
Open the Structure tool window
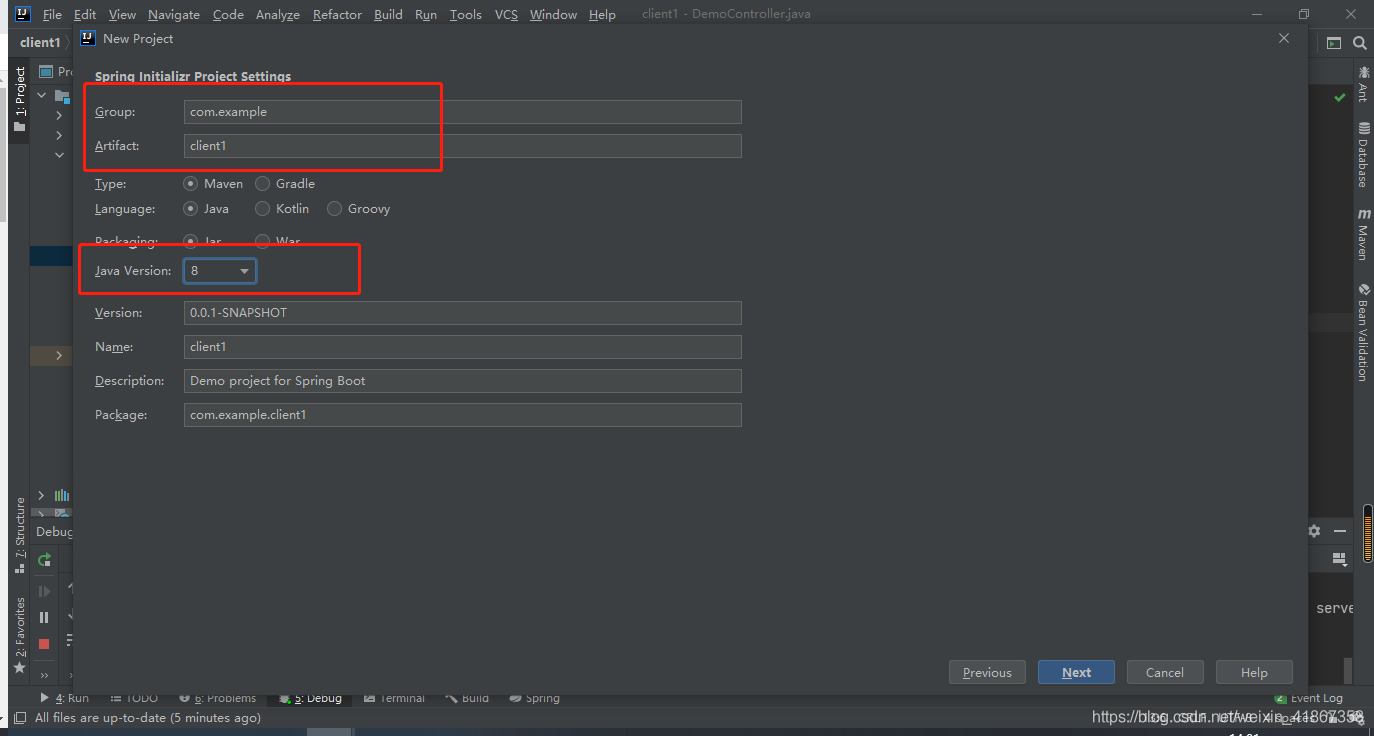20,535
